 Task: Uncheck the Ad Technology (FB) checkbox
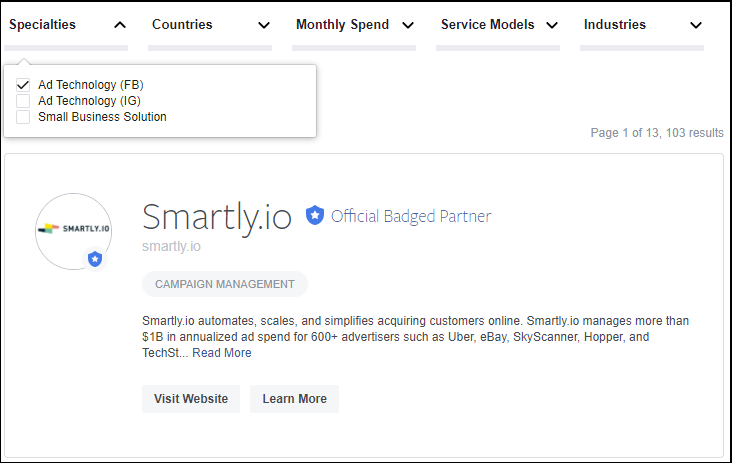(23, 85)
